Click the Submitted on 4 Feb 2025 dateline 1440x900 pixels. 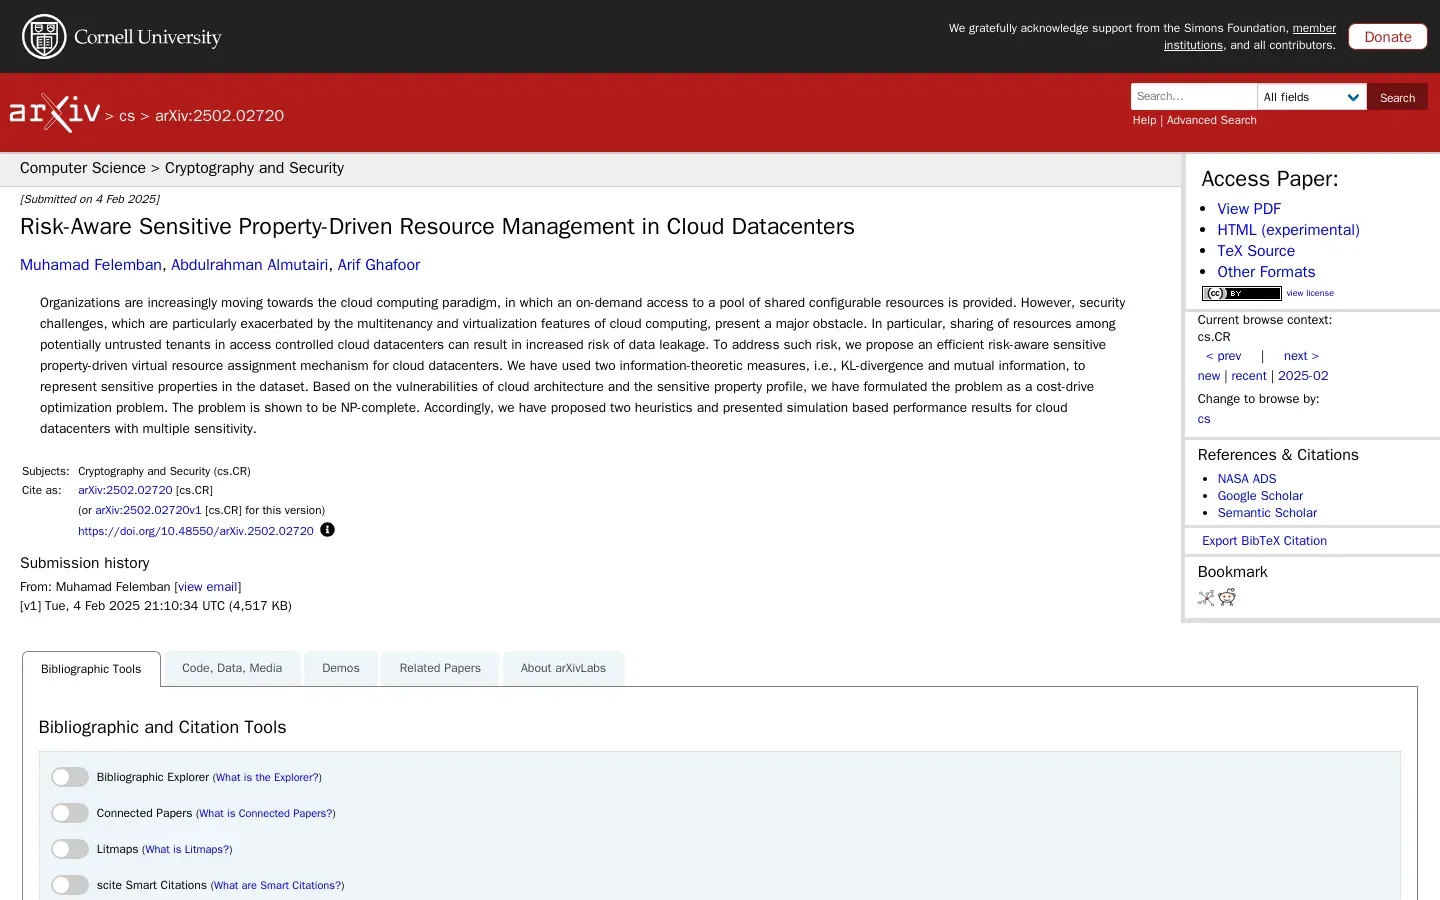click(x=90, y=199)
